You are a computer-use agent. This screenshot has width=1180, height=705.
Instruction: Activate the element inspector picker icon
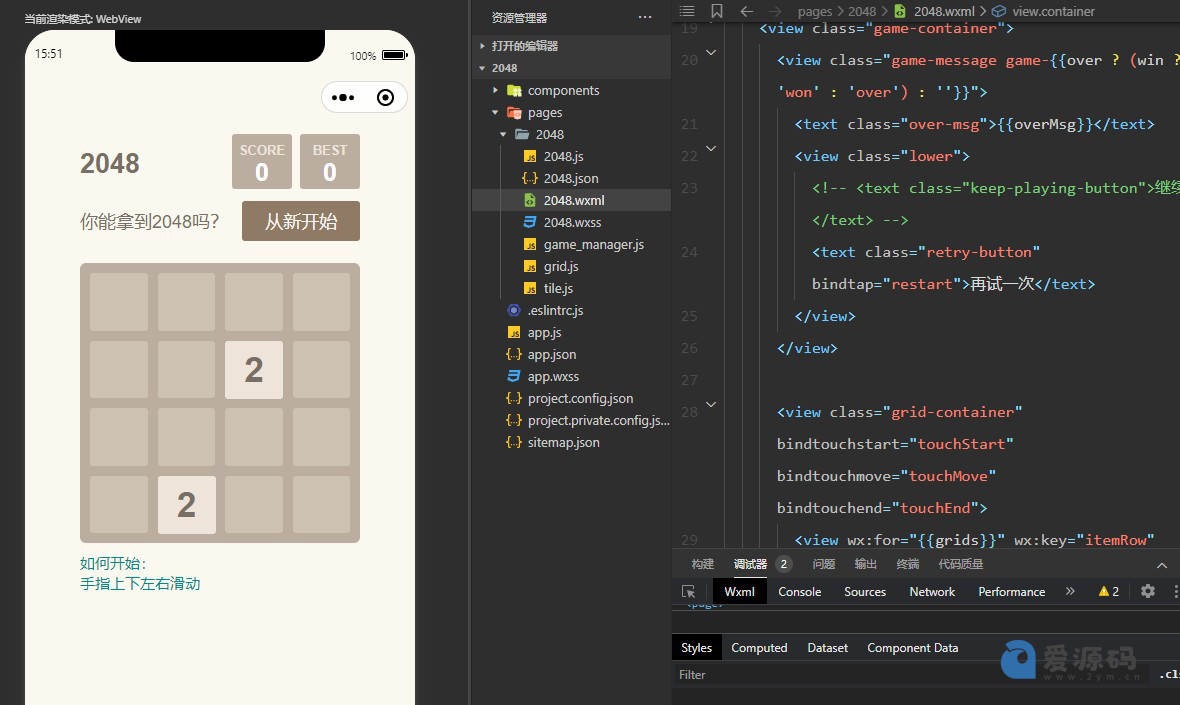point(688,591)
